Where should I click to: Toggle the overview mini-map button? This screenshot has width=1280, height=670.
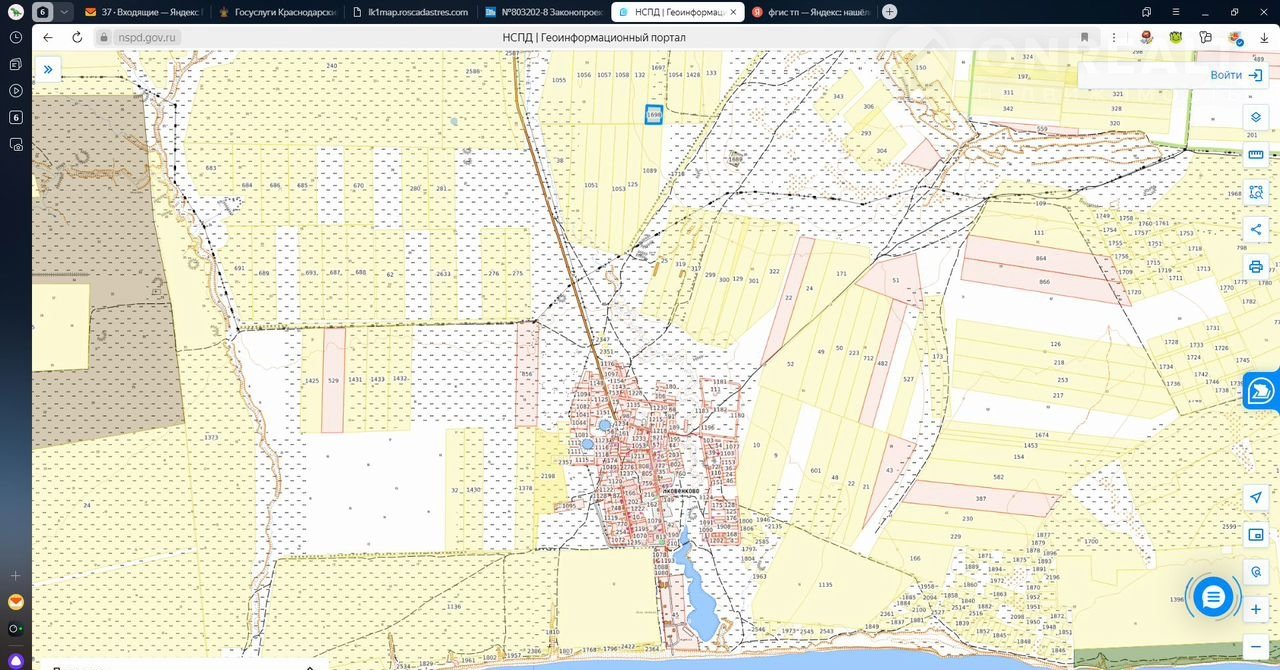pyautogui.click(x=1256, y=535)
